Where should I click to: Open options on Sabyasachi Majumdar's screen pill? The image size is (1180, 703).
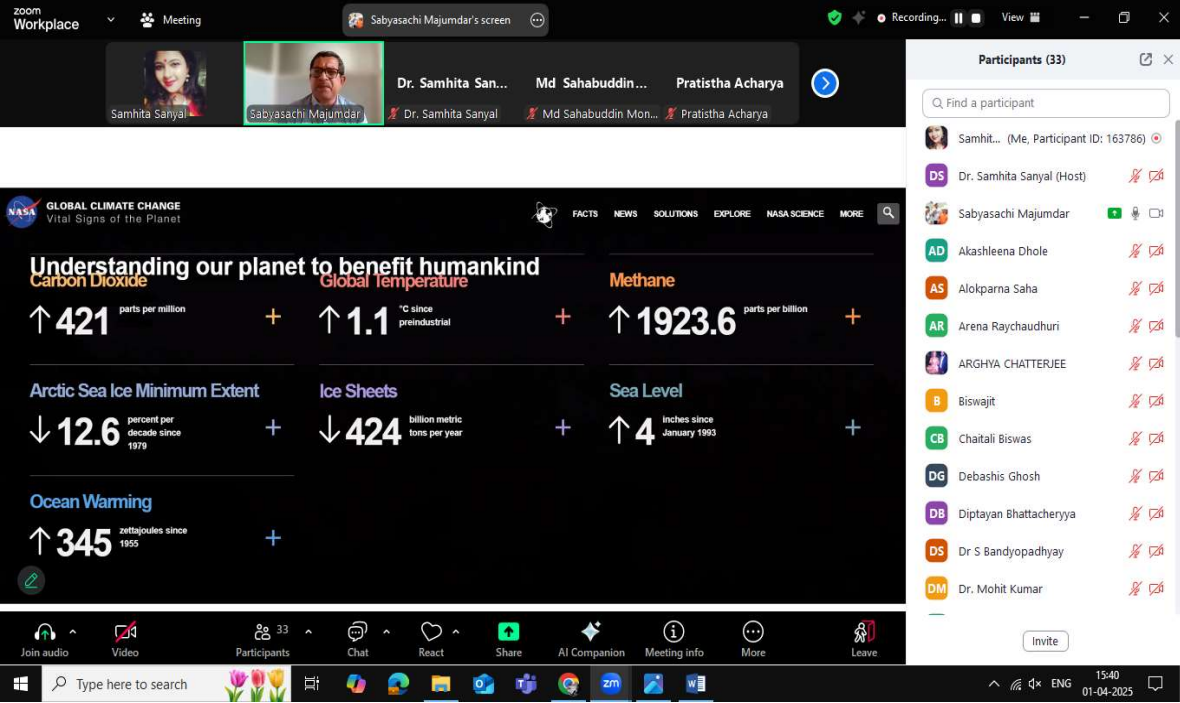pos(537,20)
